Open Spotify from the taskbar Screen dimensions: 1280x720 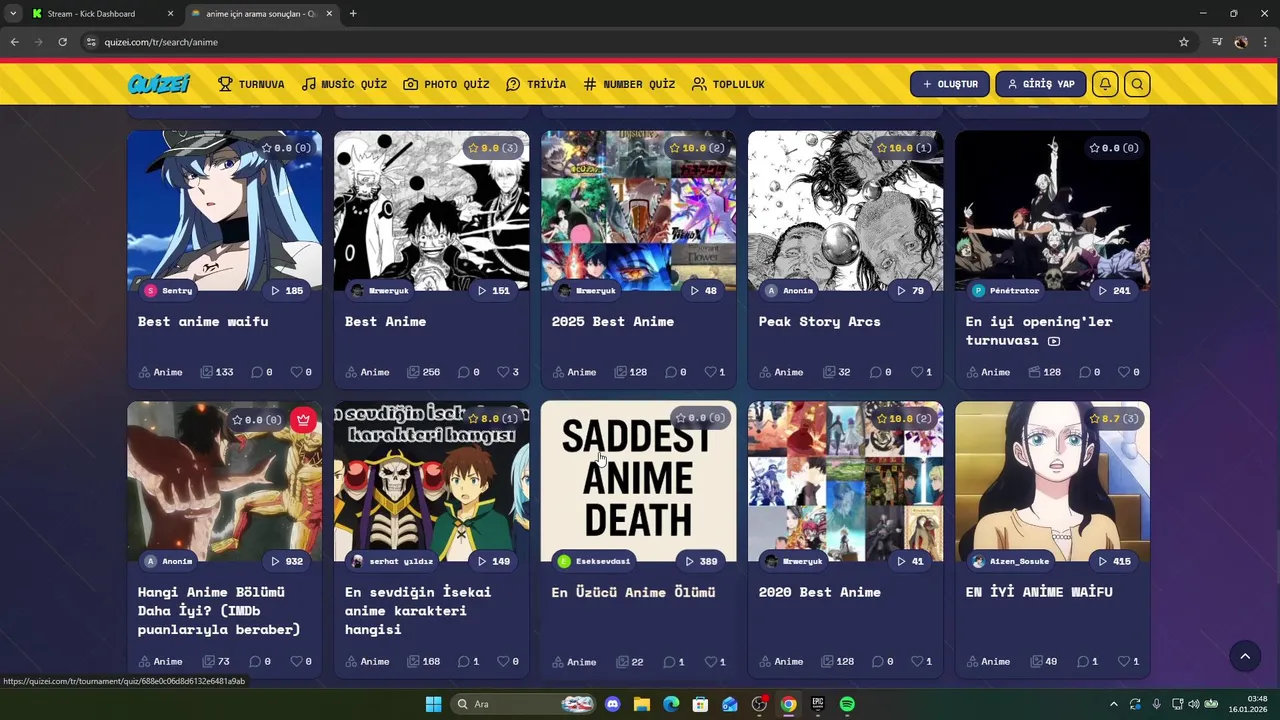pyautogui.click(x=847, y=704)
